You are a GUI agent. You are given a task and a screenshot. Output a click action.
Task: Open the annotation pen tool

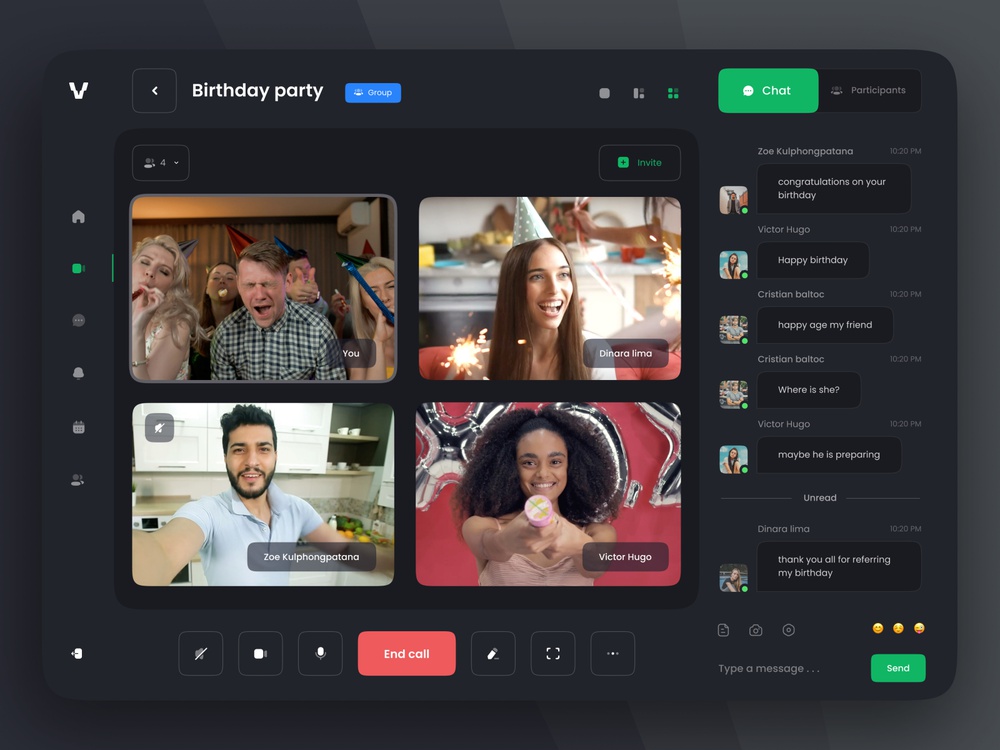(x=493, y=654)
